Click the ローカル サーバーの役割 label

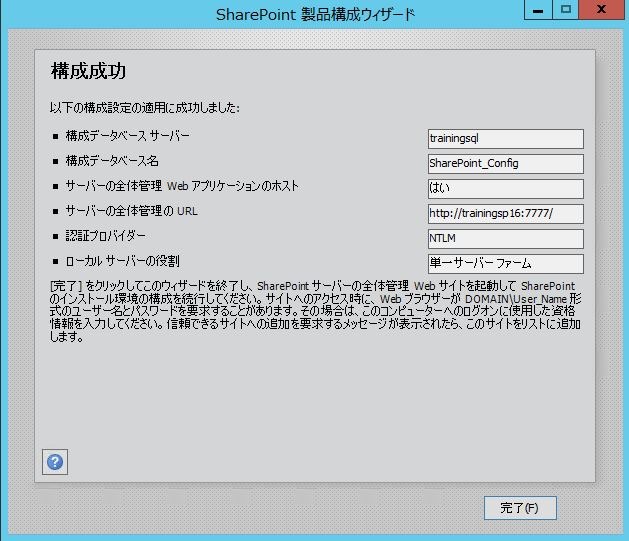pos(122,261)
